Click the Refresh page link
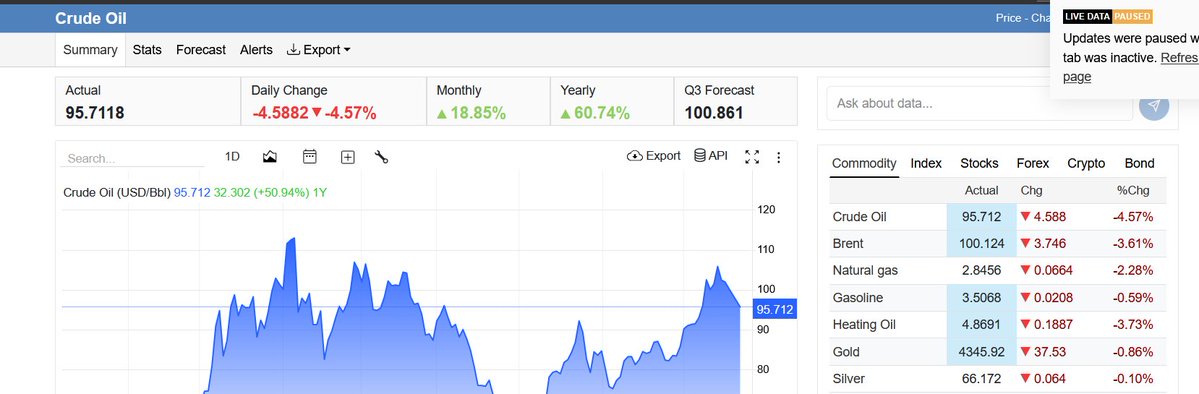This screenshot has width=1199, height=394. coord(1129,67)
